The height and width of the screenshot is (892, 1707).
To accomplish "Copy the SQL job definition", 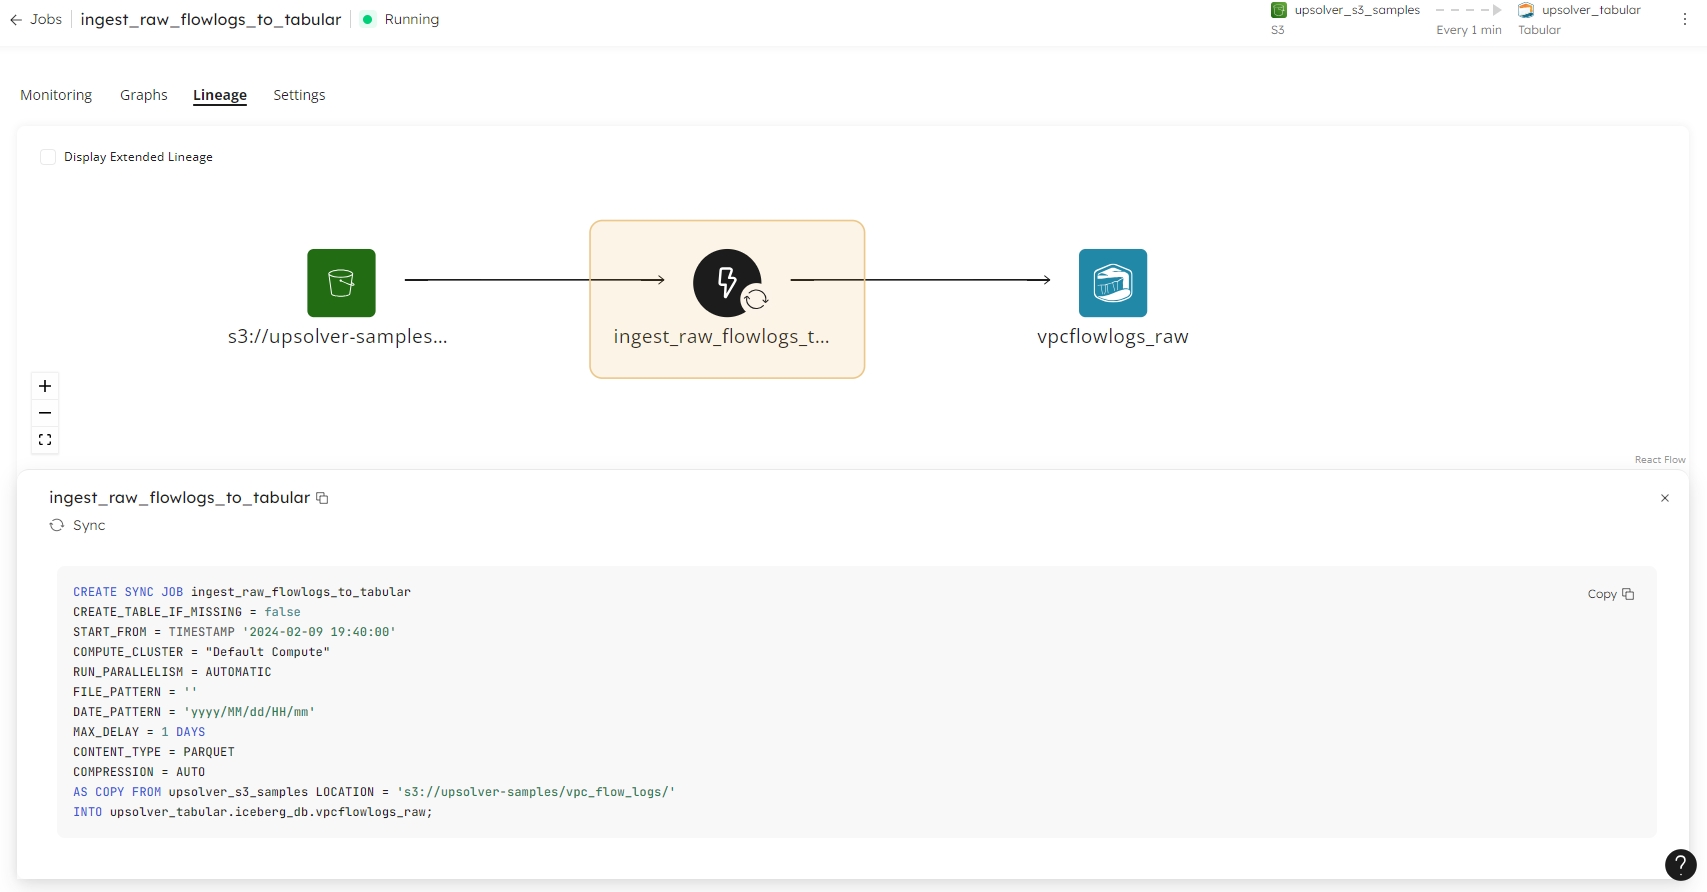I will [1610, 594].
